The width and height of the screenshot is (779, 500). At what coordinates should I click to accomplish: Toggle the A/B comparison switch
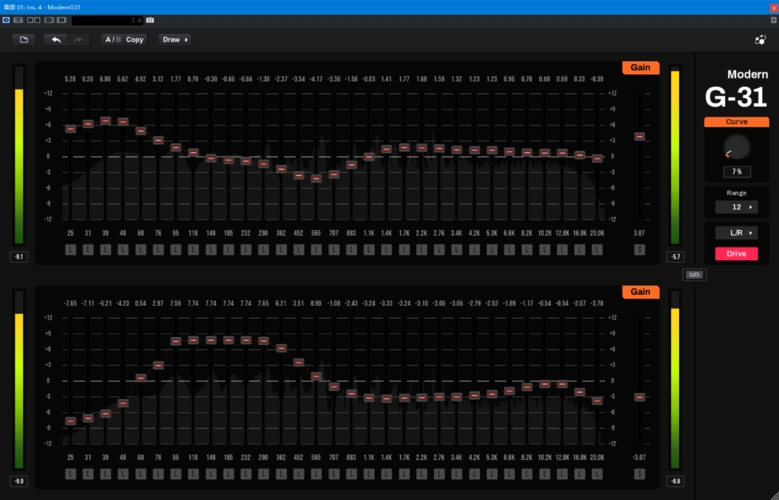111,40
